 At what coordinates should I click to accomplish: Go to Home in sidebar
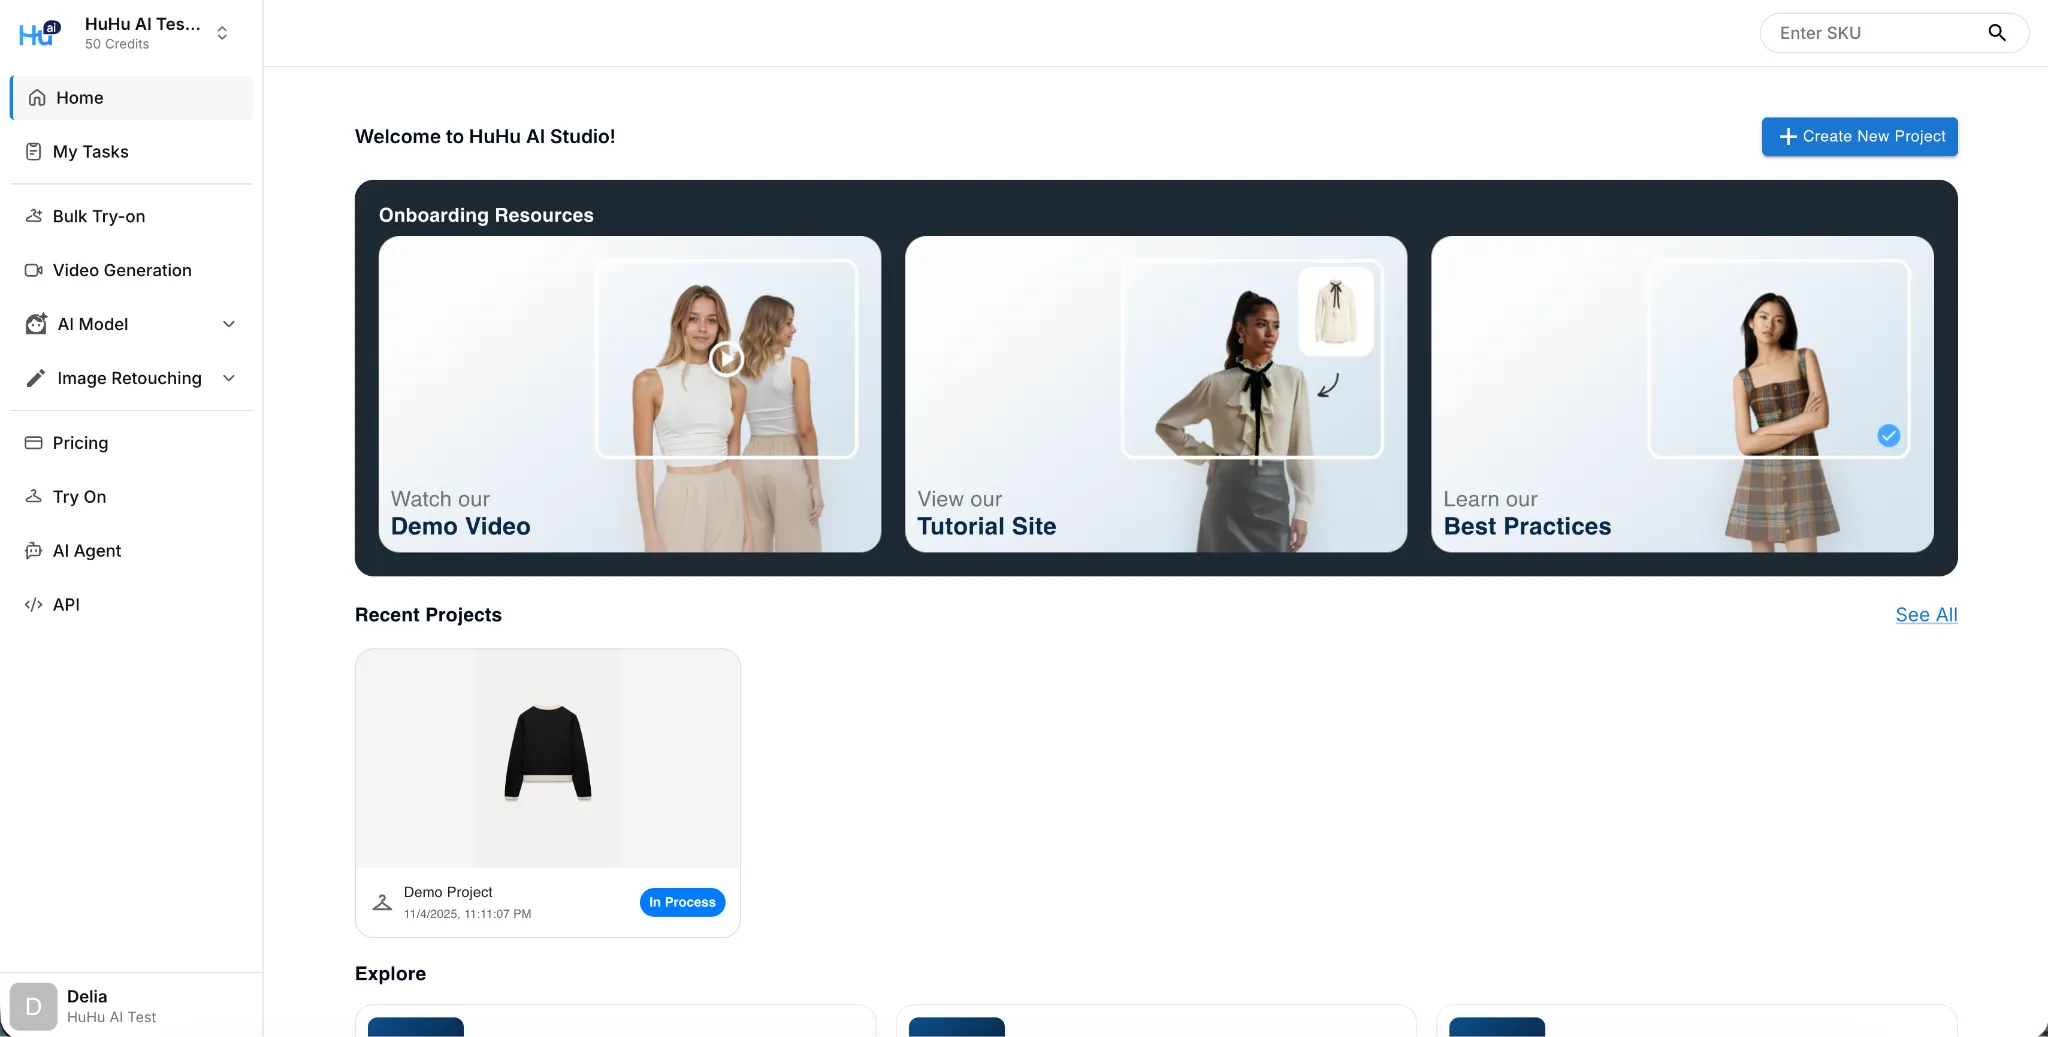pos(131,98)
